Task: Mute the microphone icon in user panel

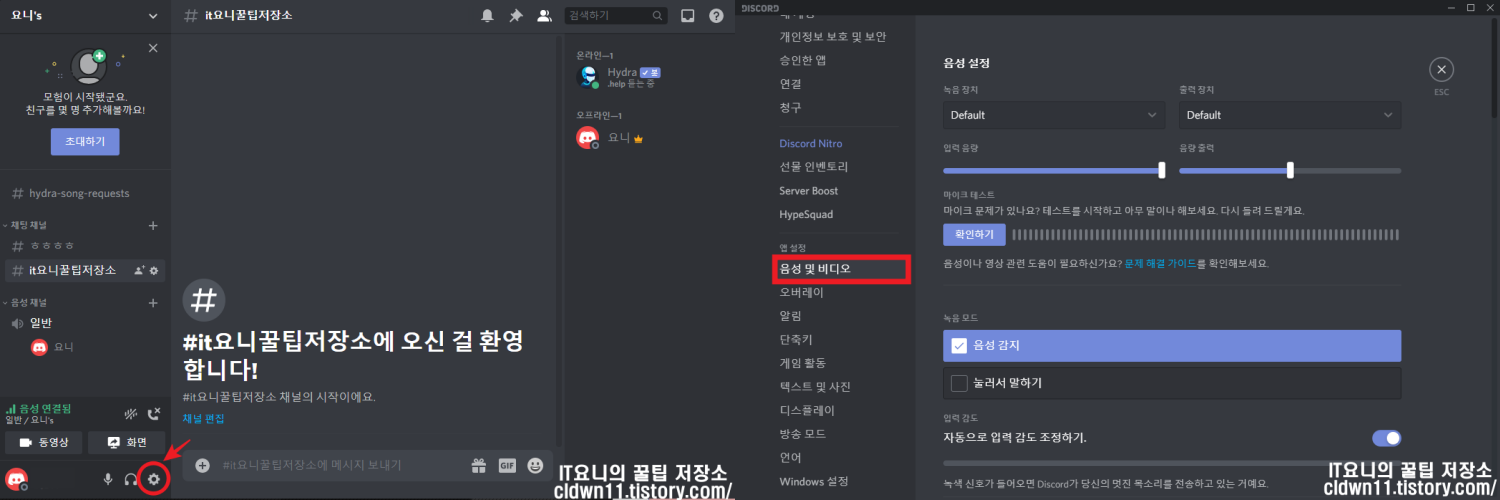Action: (108, 479)
